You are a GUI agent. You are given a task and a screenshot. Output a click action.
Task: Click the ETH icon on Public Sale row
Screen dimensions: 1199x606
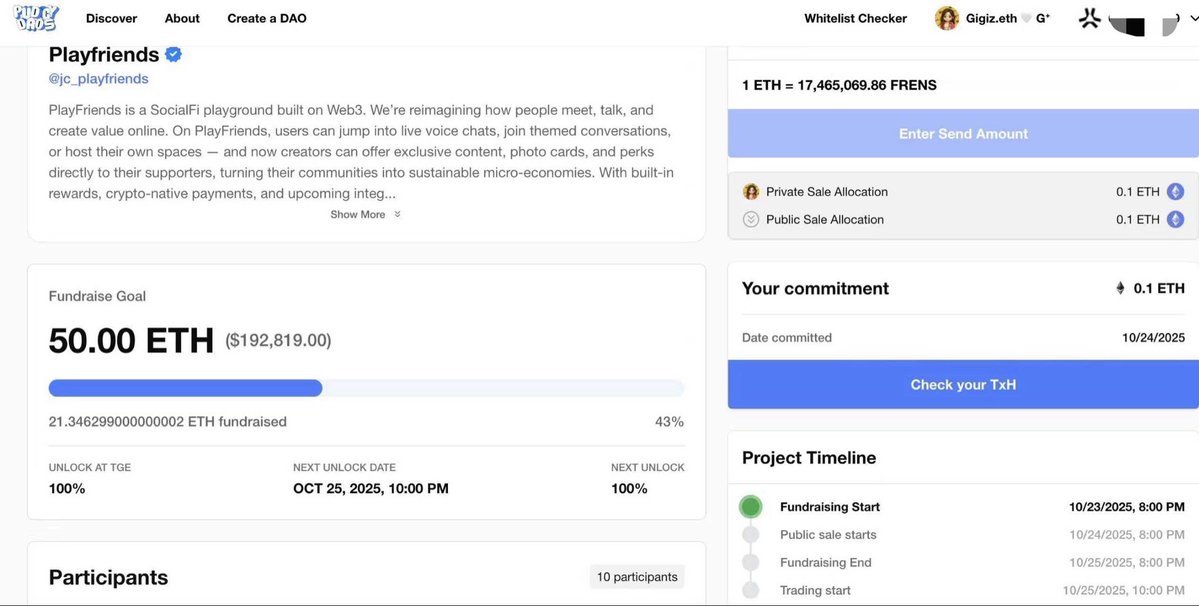click(x=1176, y=220)
